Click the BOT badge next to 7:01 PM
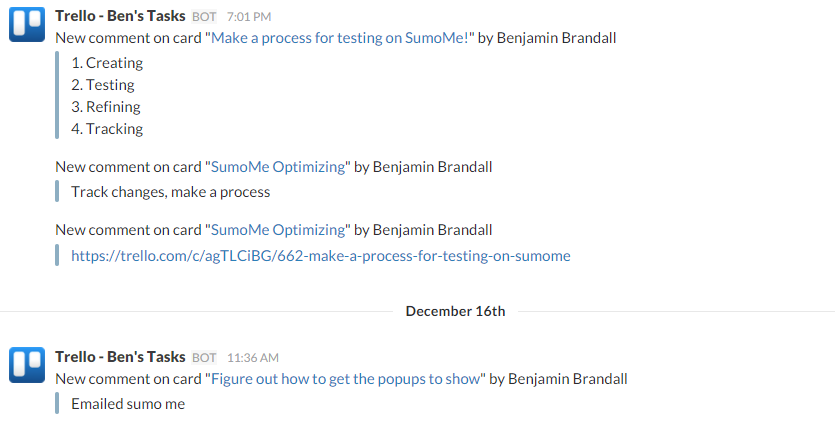 coord(204,17)
